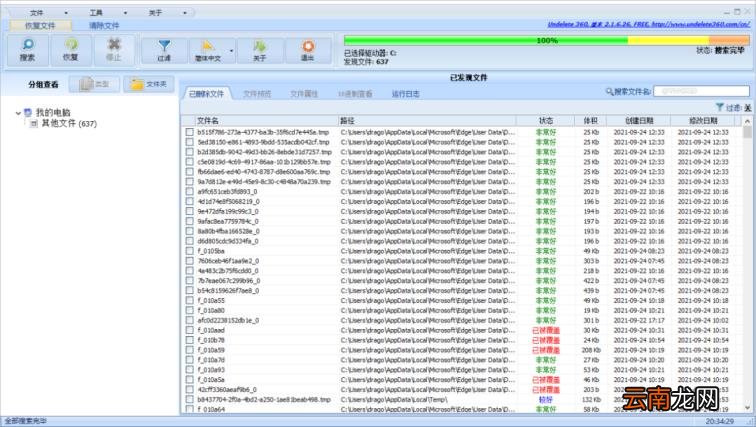The image size is (756, 427).
Task: Group files by 类型 (type) button
Action: point(94,84)
